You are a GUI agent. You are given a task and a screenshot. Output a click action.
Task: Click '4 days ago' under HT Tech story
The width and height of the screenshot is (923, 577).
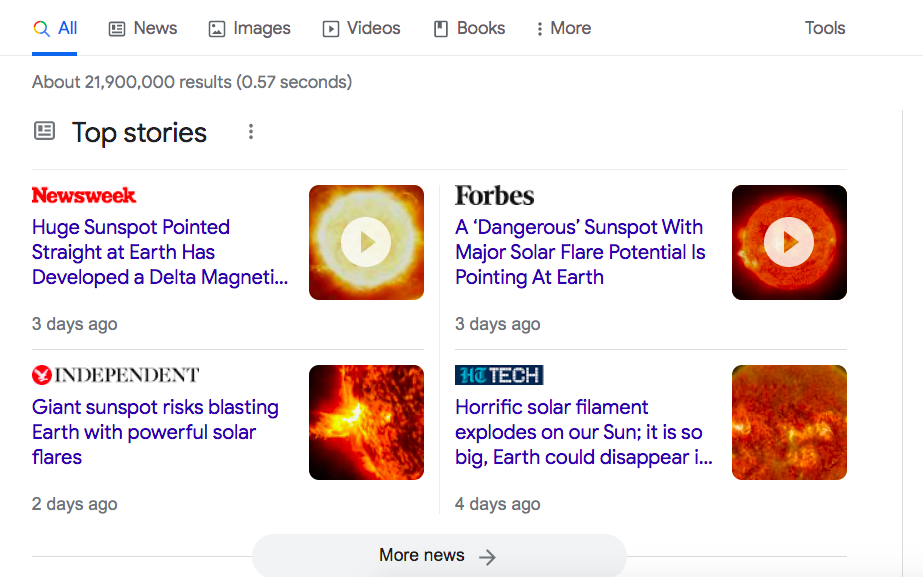pos(498,504)
